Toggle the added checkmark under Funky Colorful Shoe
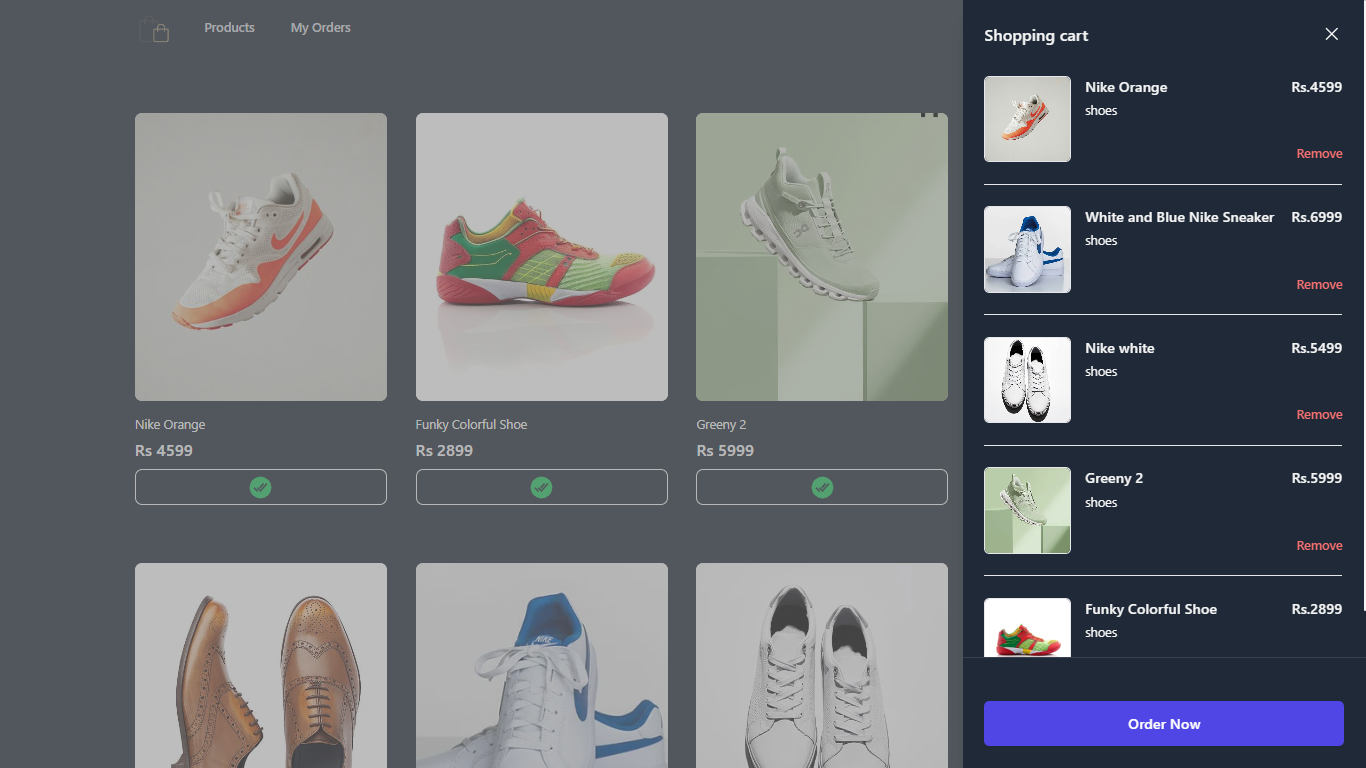1366x768 pixels. click(541, 487)
